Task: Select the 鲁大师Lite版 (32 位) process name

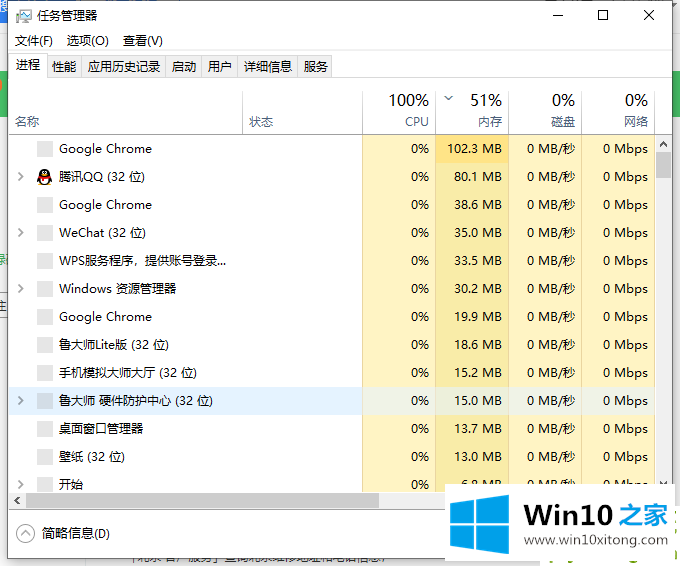Action: pyautogui.click(x=114, y=345)
